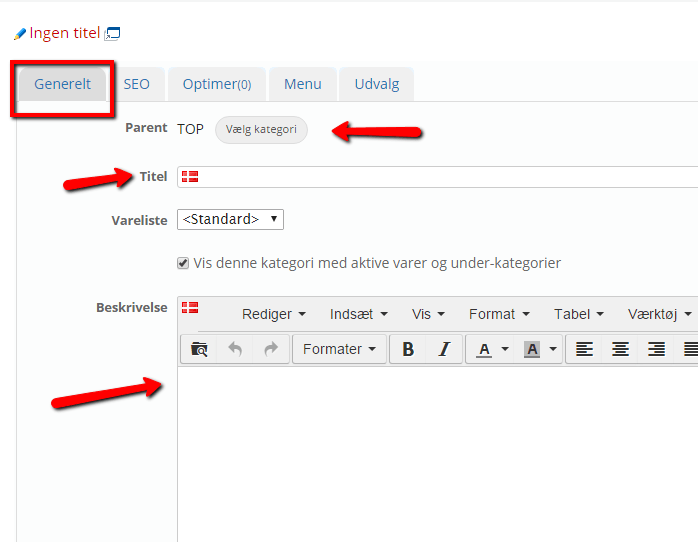698x542 pixels.
Task: Toggle italic formatting
Action: tap(444, 349)
